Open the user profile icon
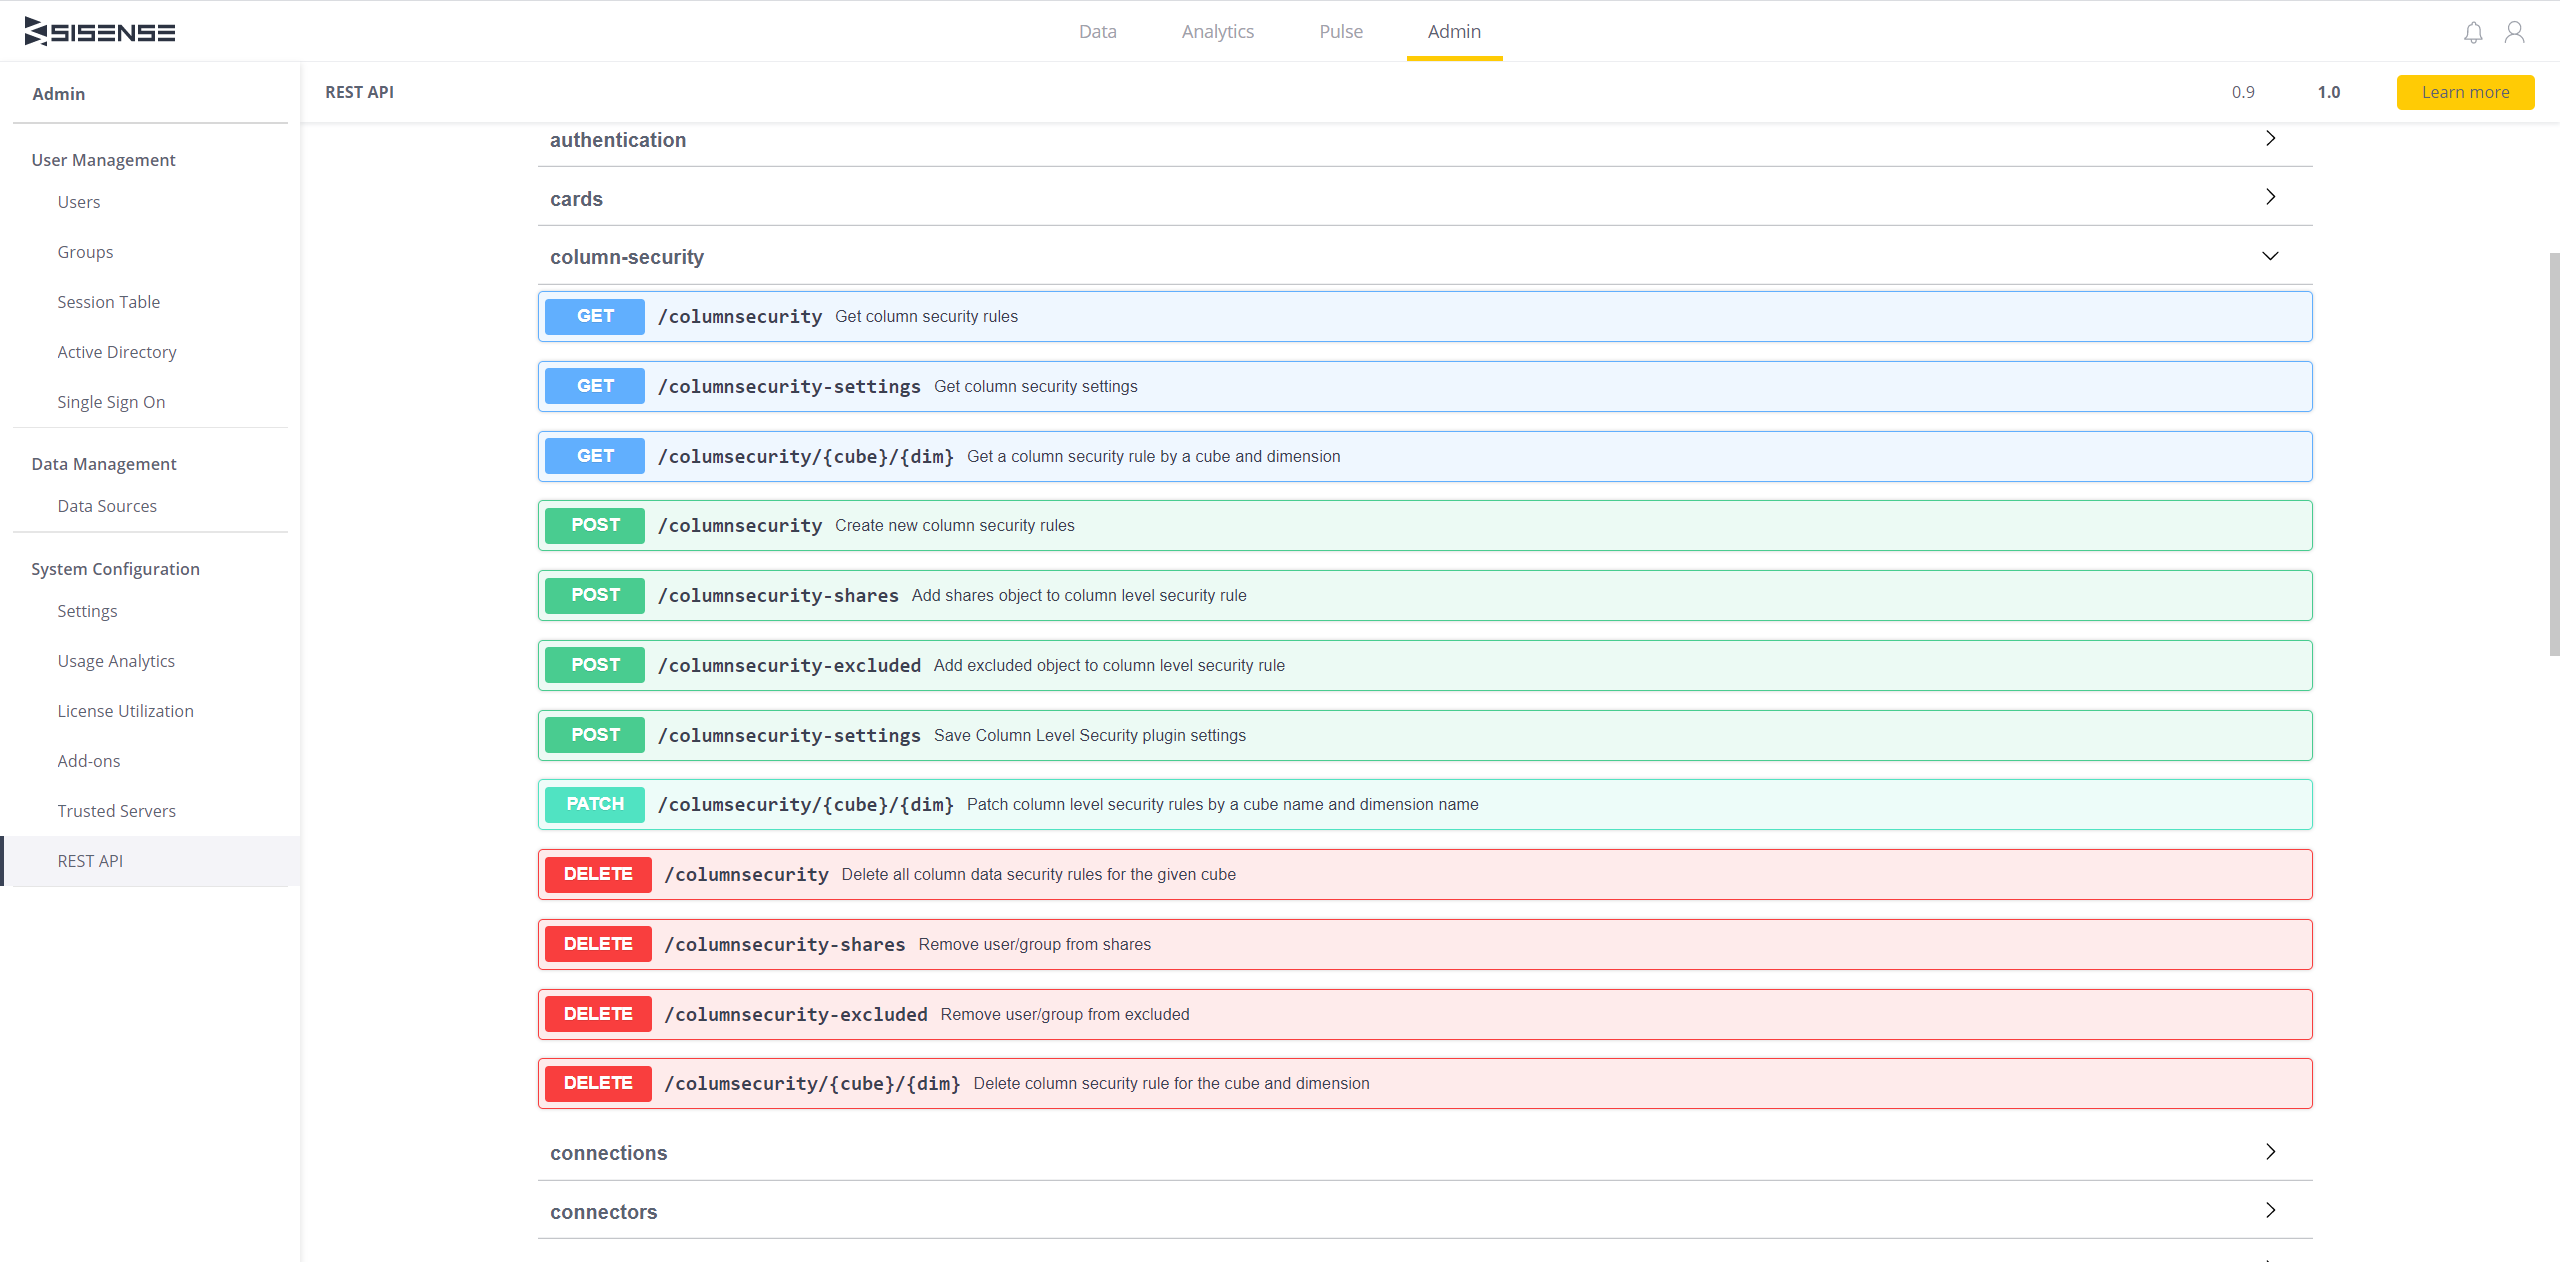 click(2514, 33)
